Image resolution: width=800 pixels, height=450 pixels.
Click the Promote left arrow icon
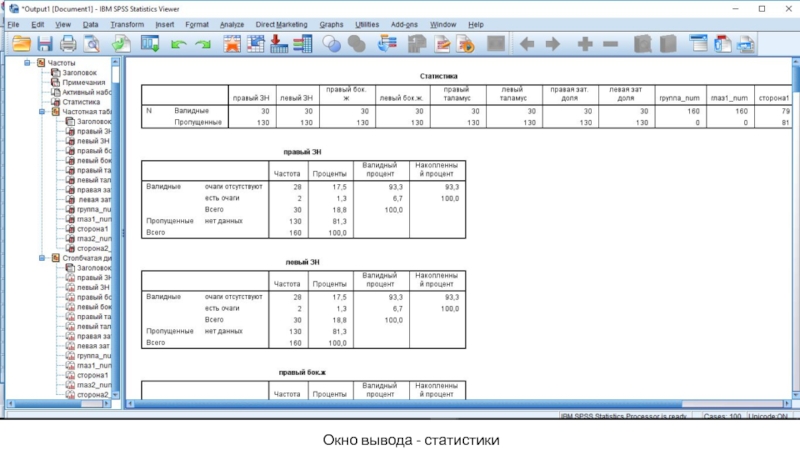coord(526,44)
